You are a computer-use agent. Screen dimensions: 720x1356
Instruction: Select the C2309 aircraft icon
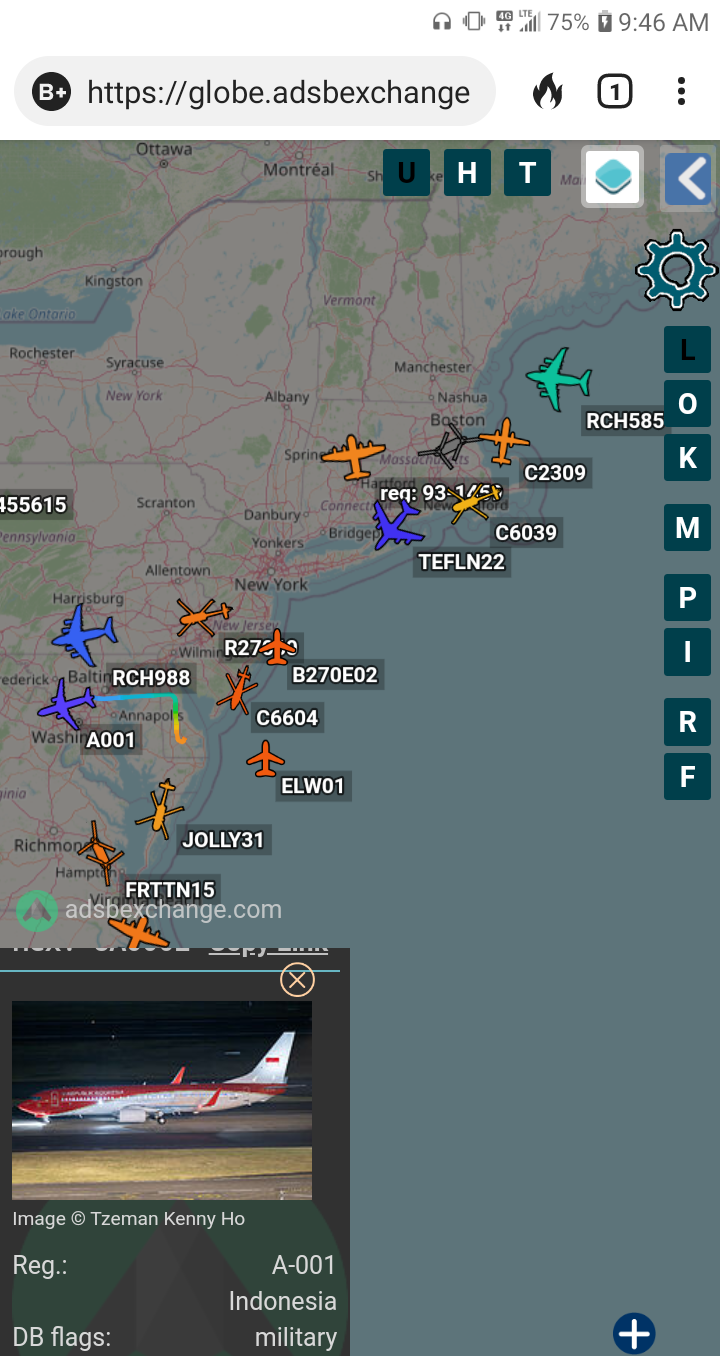click(504, 441)
